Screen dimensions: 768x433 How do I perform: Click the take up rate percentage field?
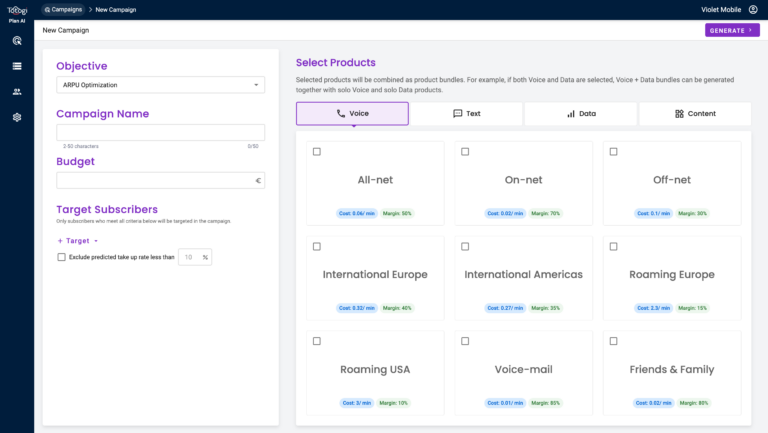point(190,257)
